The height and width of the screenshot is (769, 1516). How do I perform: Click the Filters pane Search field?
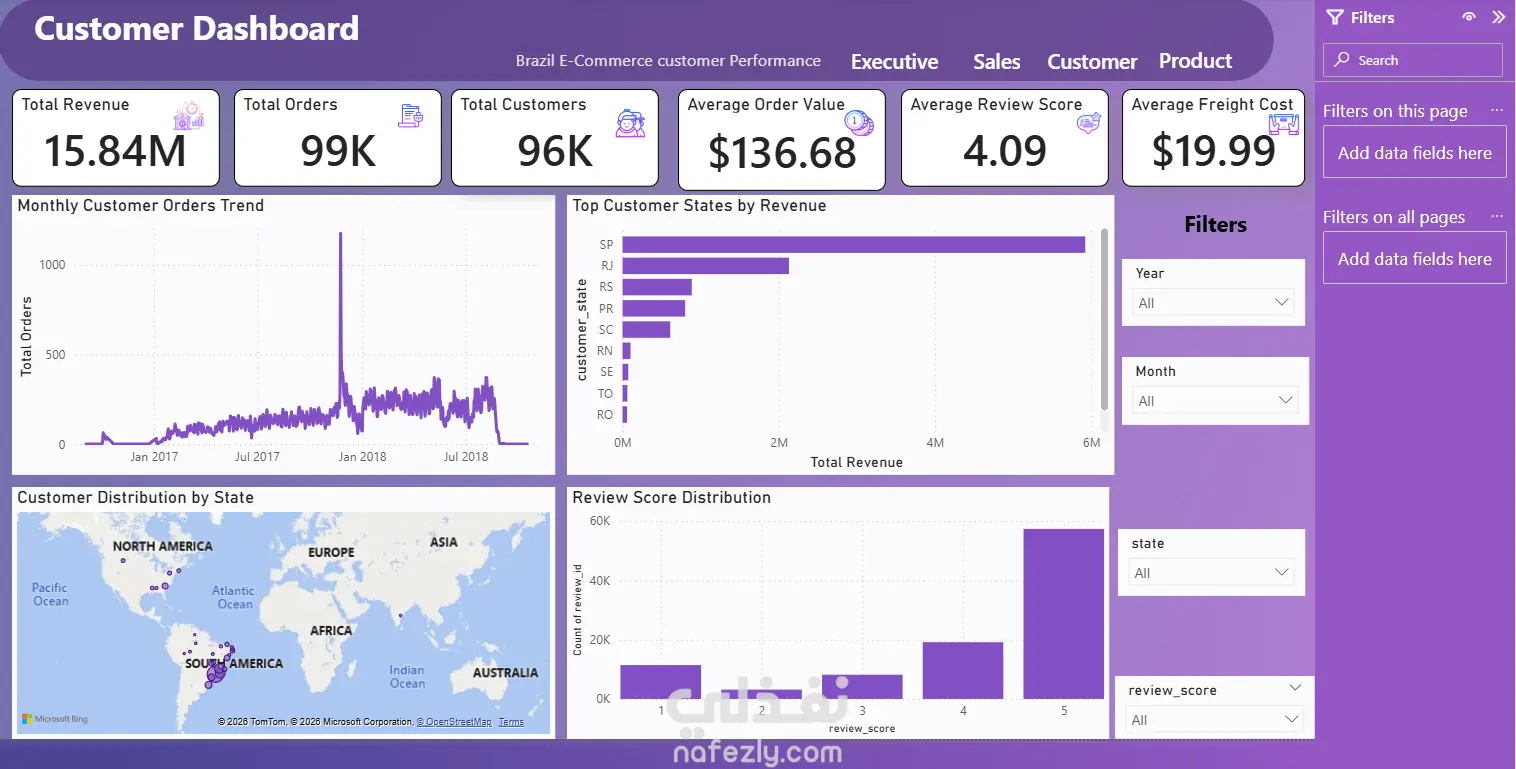coord(1412,60)
